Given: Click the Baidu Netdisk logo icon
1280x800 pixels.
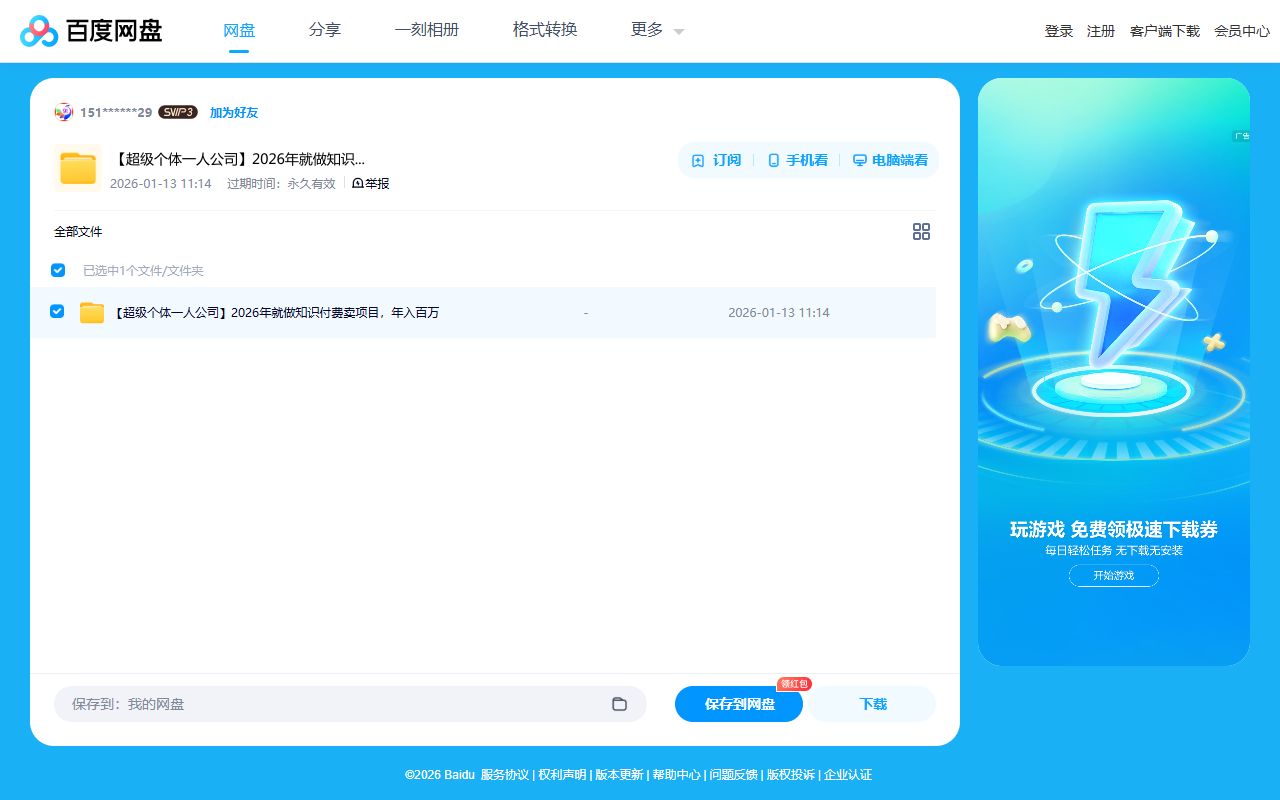Looking at the screenshot, I should click(40, 31).
